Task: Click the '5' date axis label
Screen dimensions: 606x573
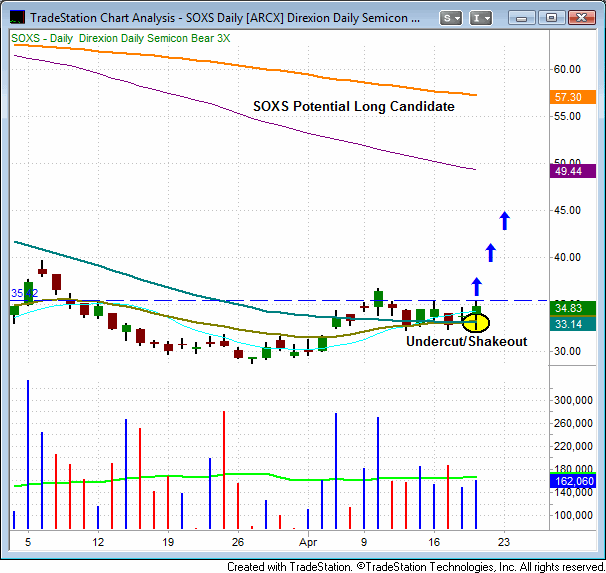Action: (x=28, y=542)
